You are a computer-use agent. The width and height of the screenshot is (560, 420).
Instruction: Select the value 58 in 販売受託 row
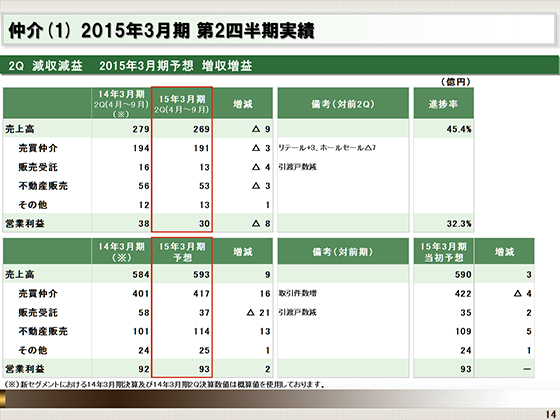point(144,312)
